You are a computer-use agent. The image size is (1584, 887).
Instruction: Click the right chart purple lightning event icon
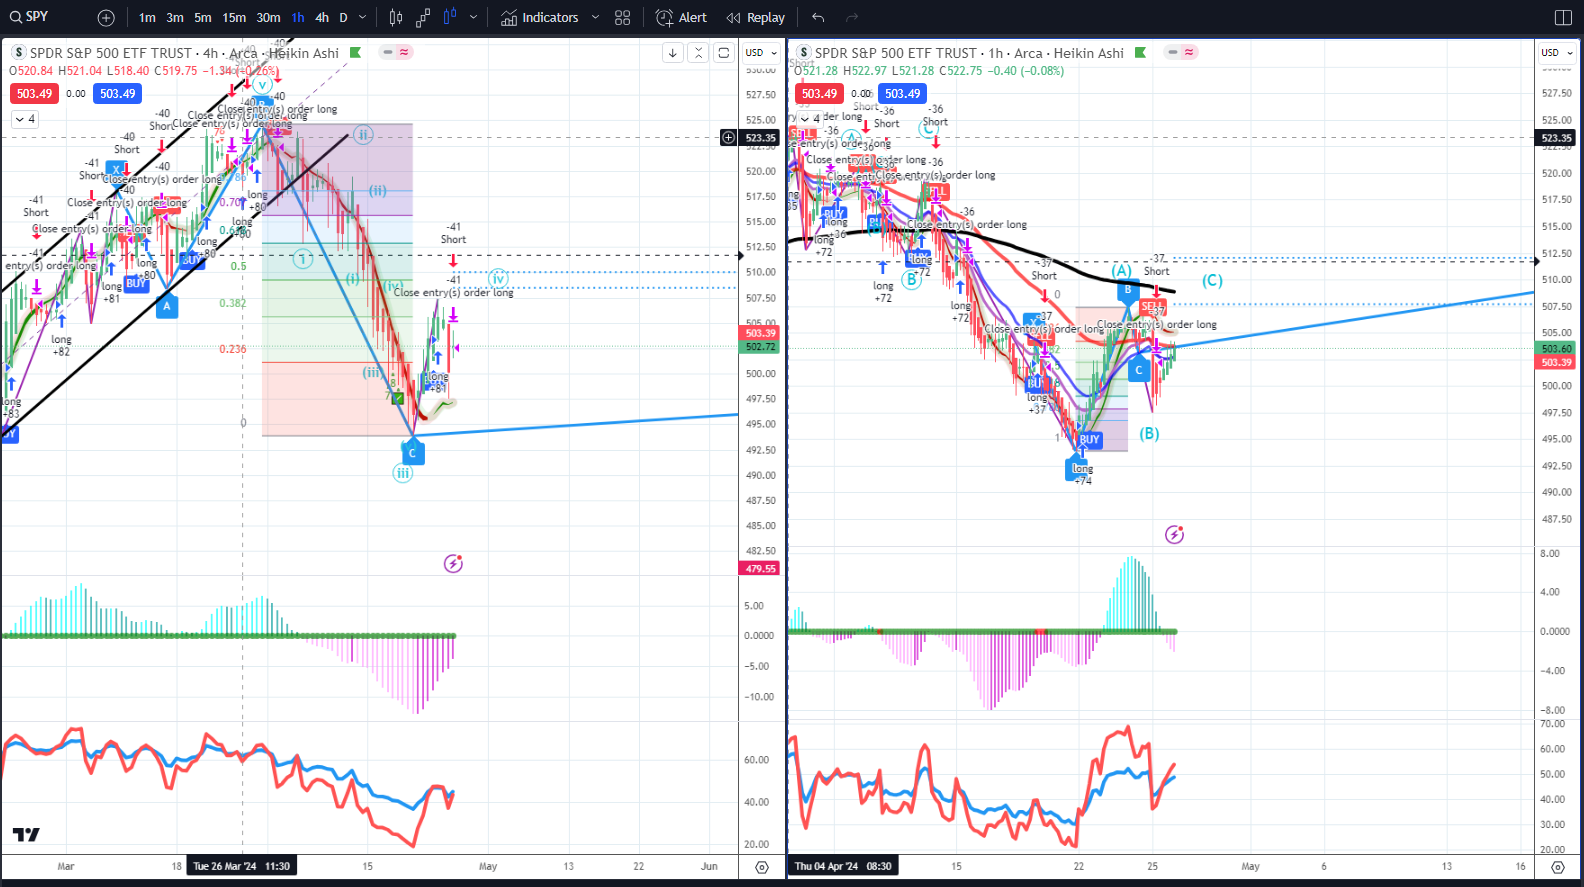[x=1174, y=535]
